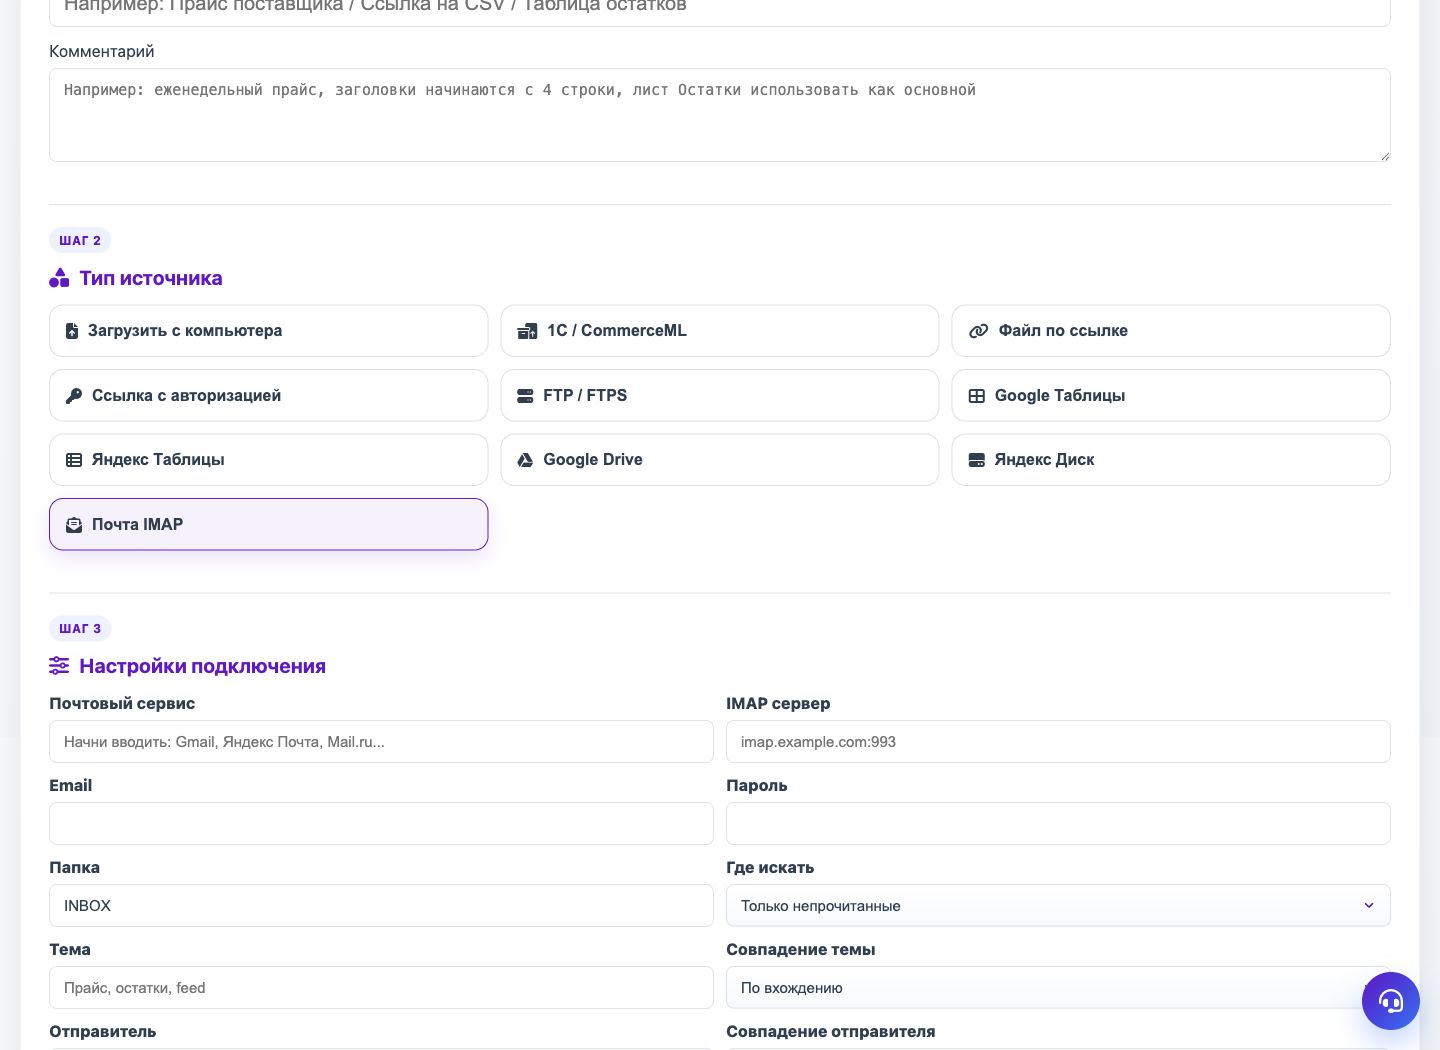Select Google Таблицы source option
Viewport: 1440px width, 1050px height.
tap(1171, 396)
